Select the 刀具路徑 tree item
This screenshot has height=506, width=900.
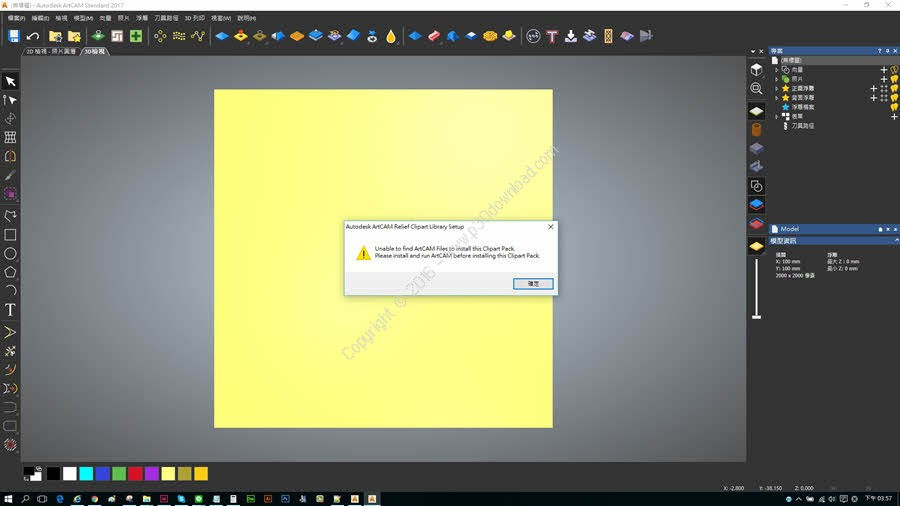click(802, 126)
